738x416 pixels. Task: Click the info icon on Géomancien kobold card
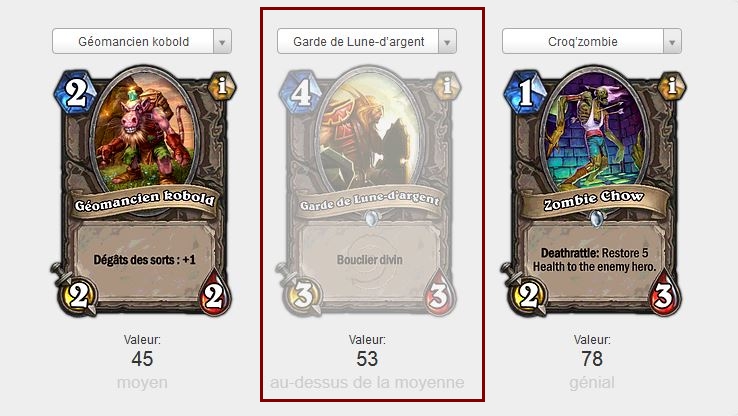click(x=222, y=86)
